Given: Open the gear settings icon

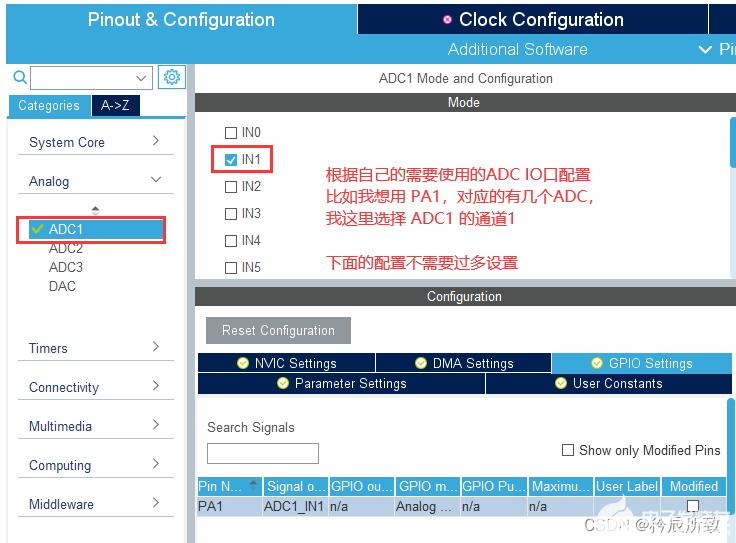Looking at the screenshot, I should [x=172, y=77].
